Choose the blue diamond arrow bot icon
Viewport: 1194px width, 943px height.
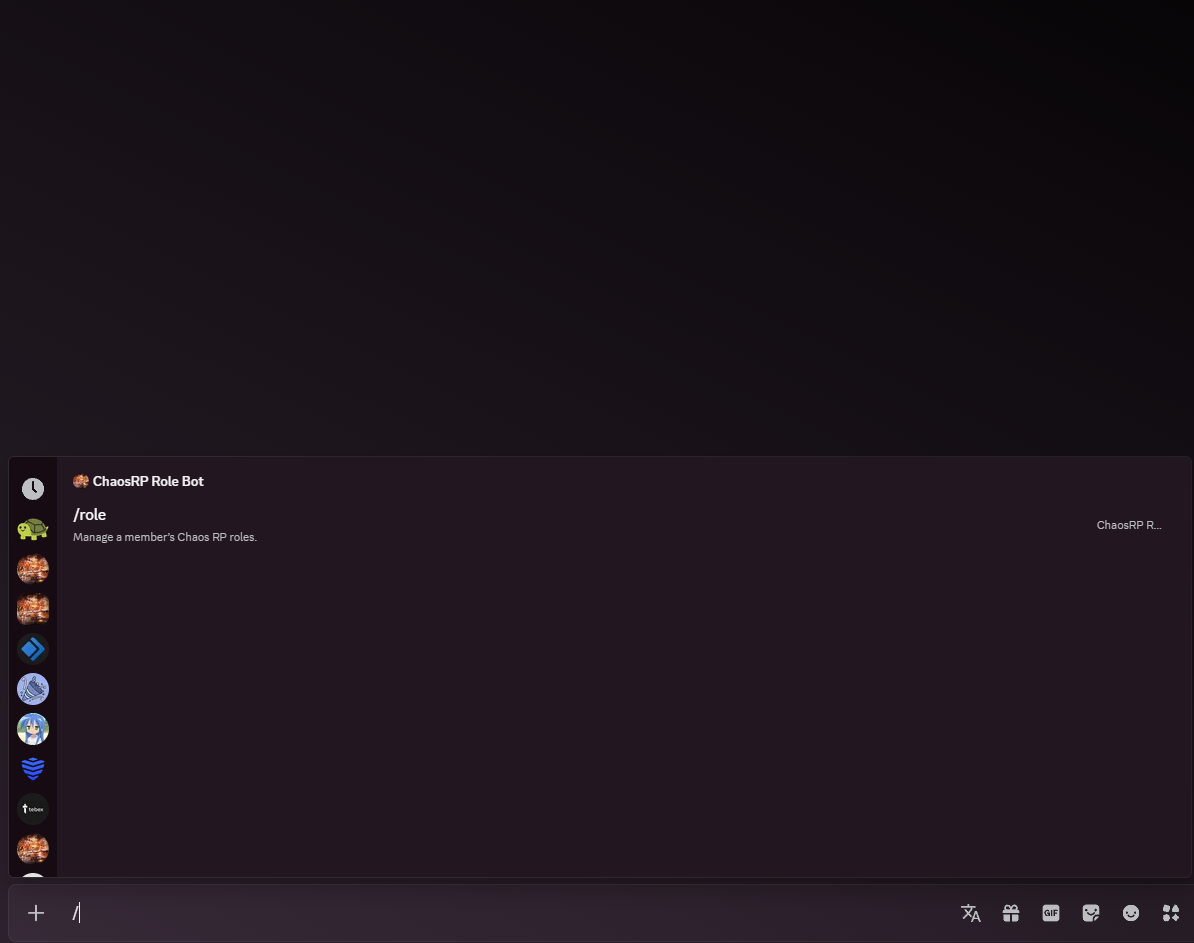click(33, 649)
